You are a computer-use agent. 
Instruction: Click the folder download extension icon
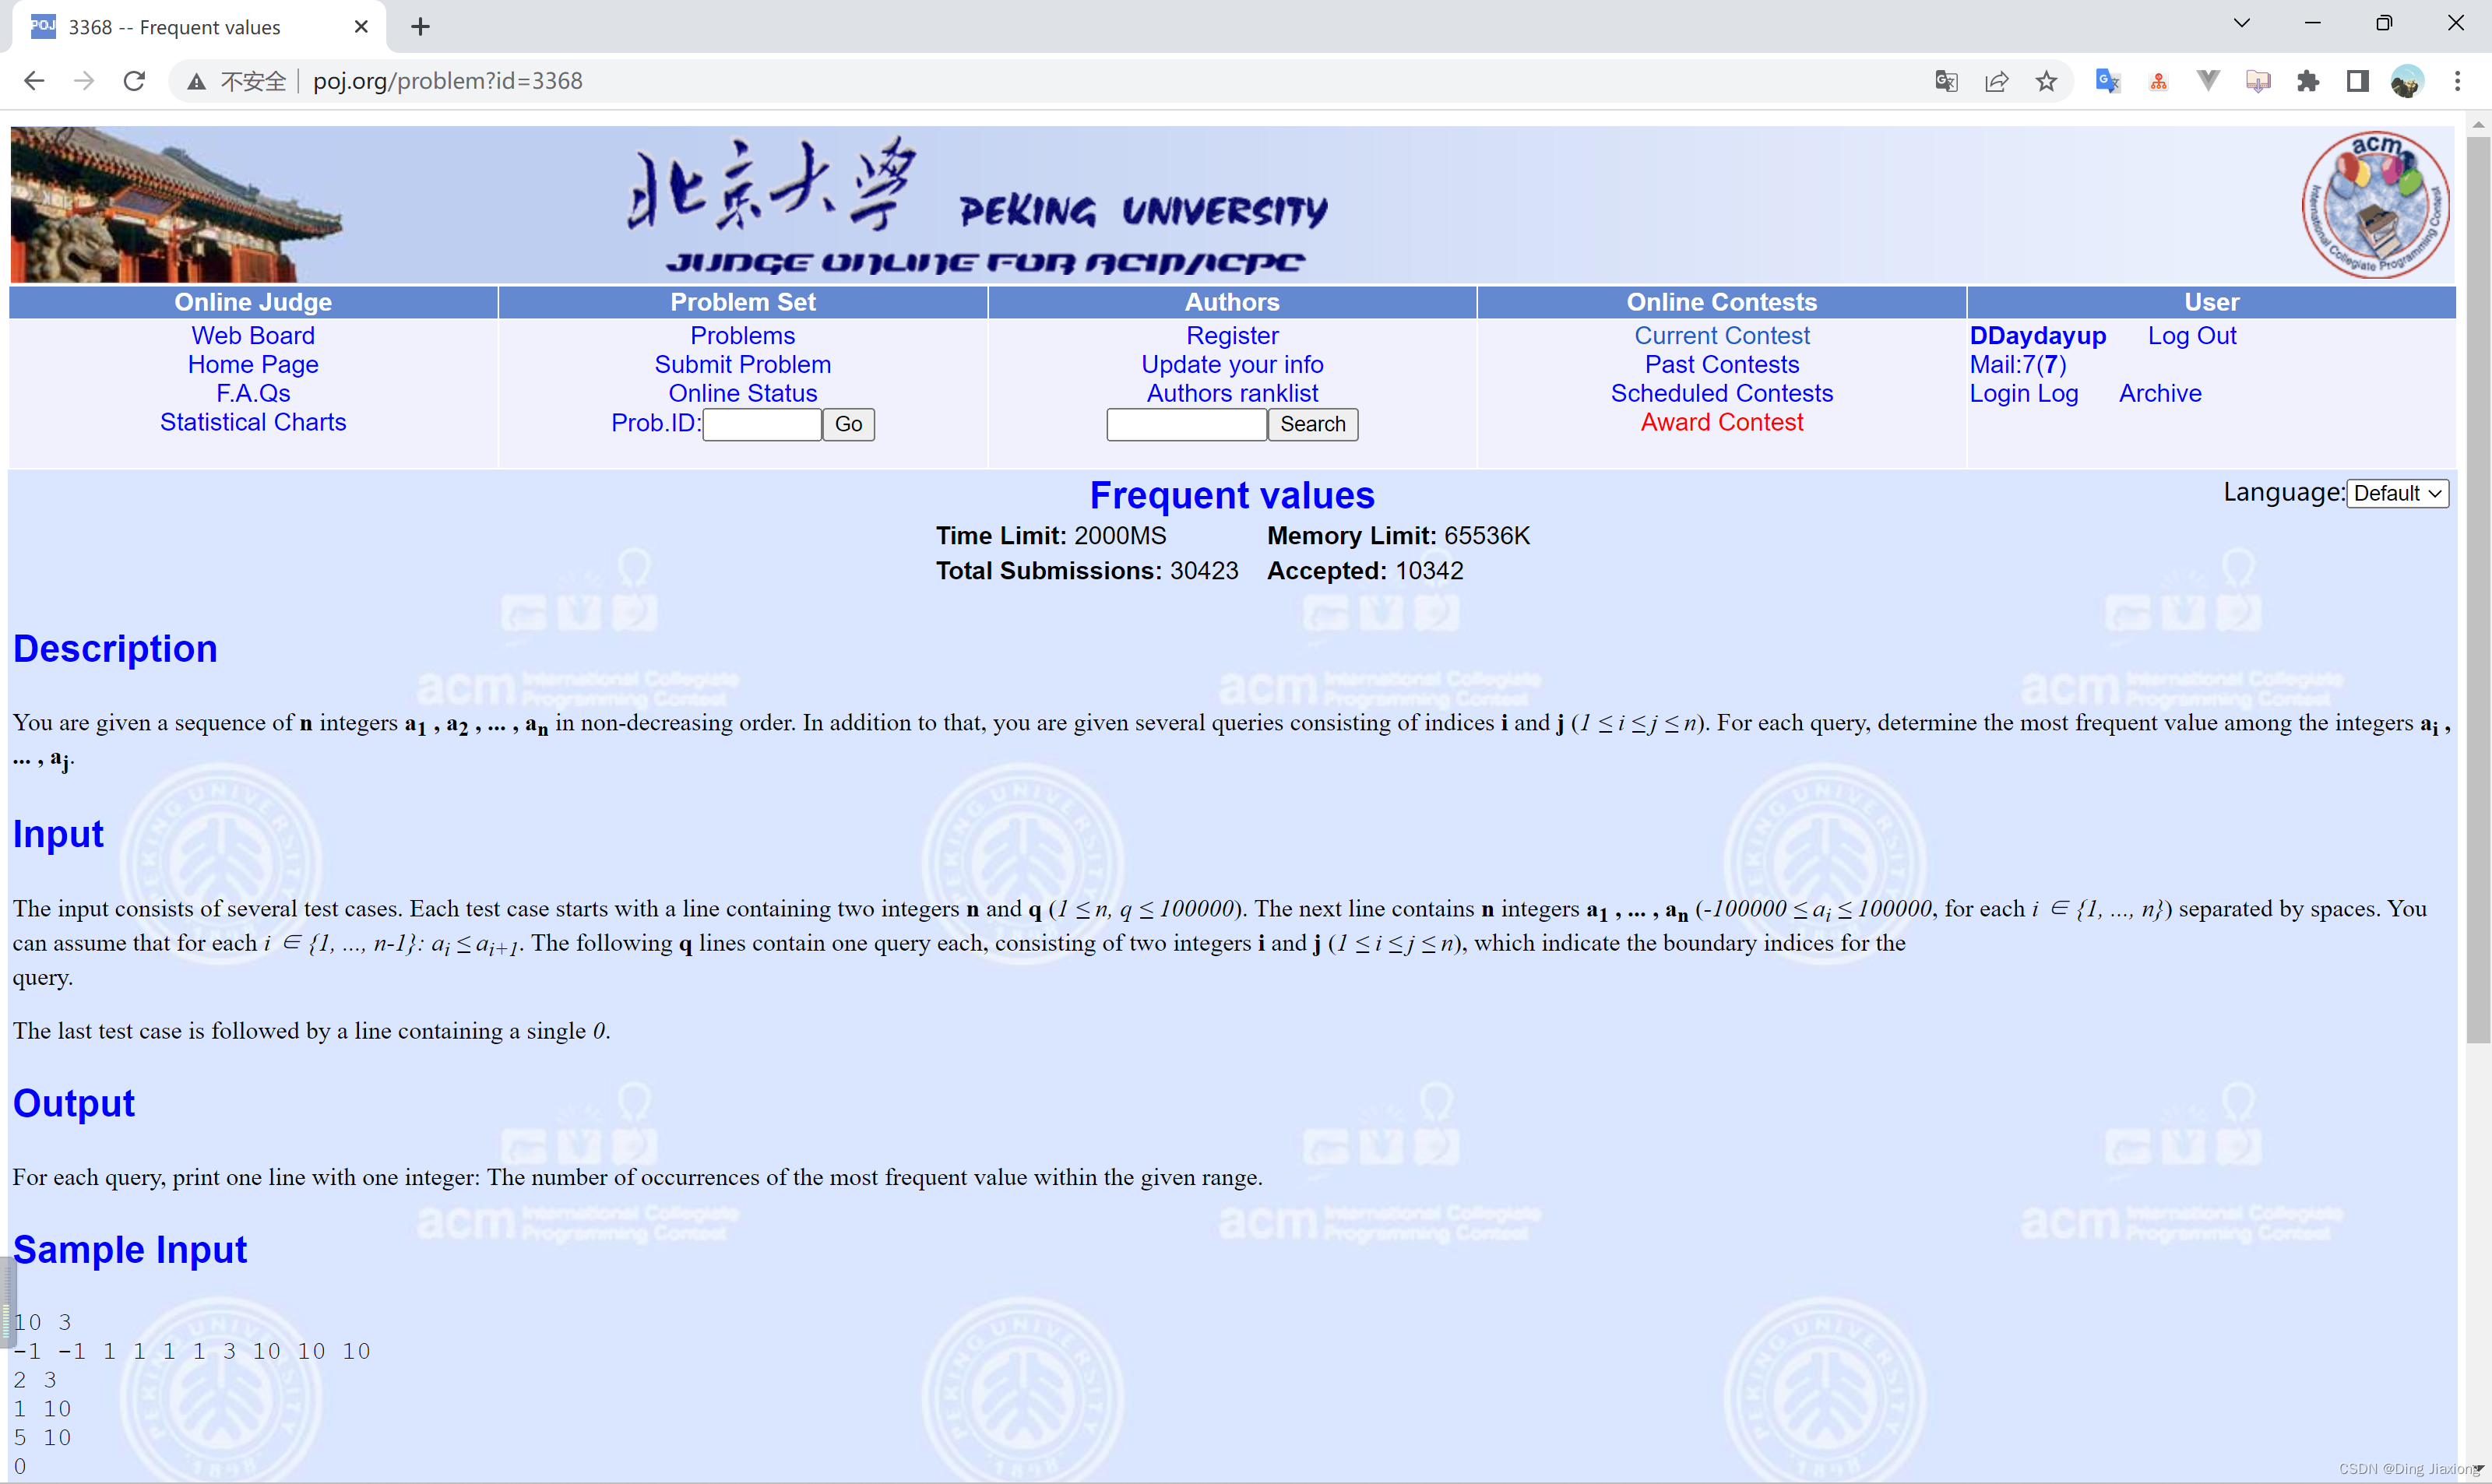click(2258, 81)
